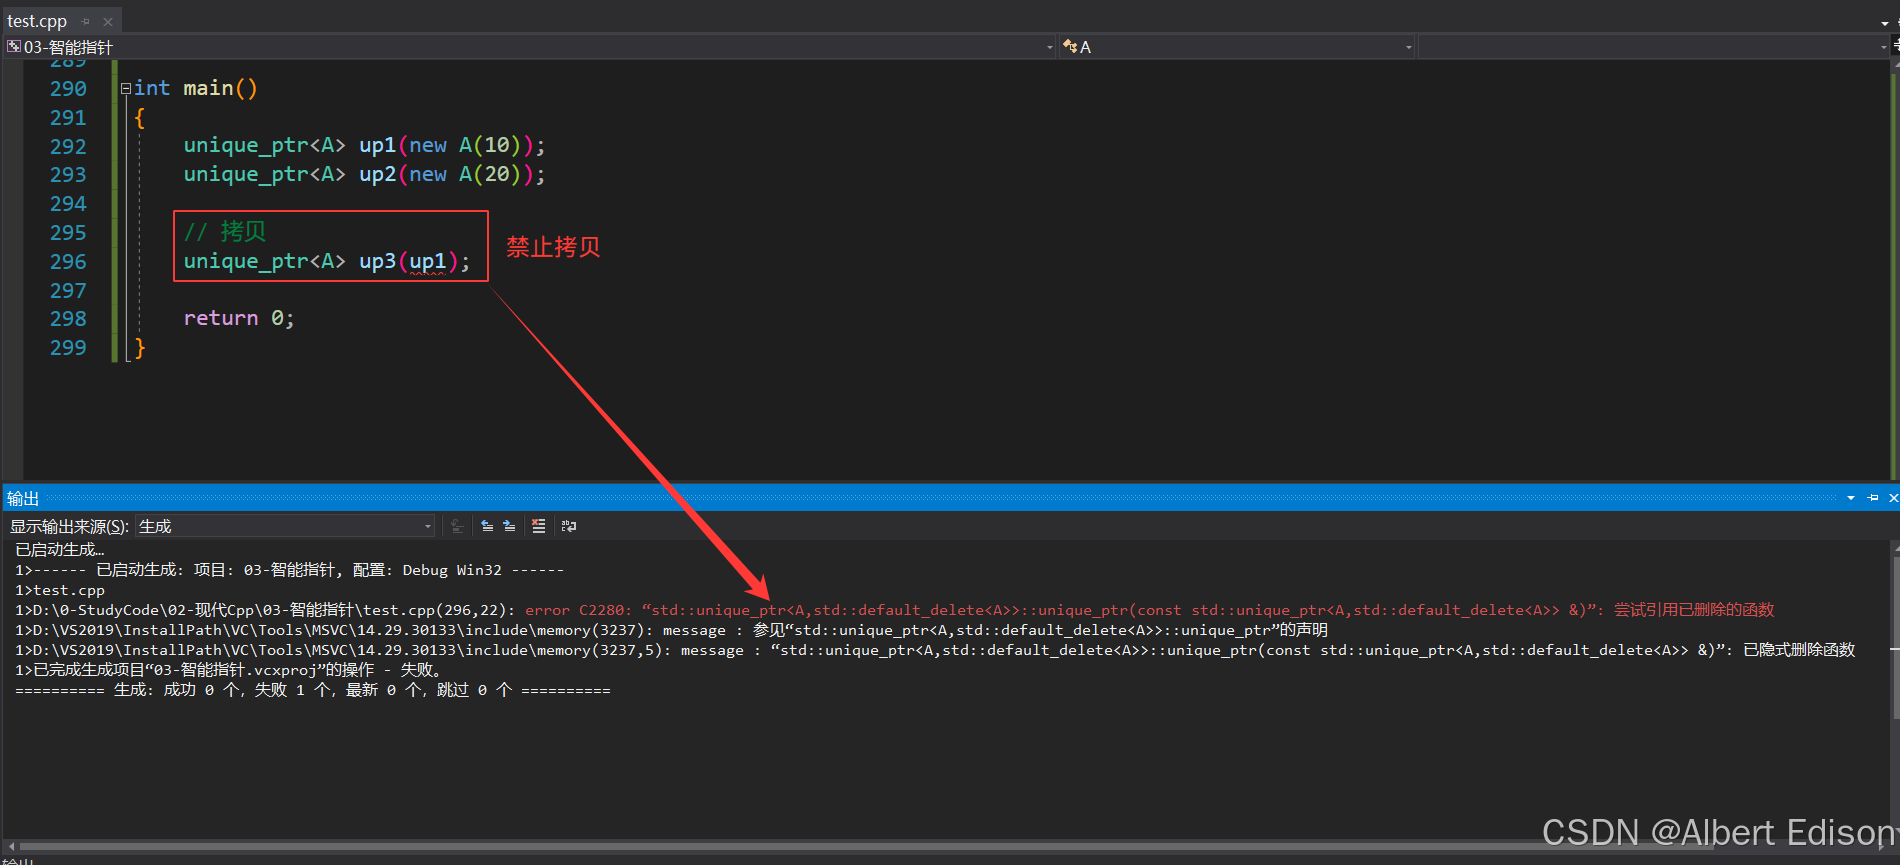This screenshot has height=865, width=1900.
Task: Open the empty member navigation dropdown
Action: coord(1654,47)
